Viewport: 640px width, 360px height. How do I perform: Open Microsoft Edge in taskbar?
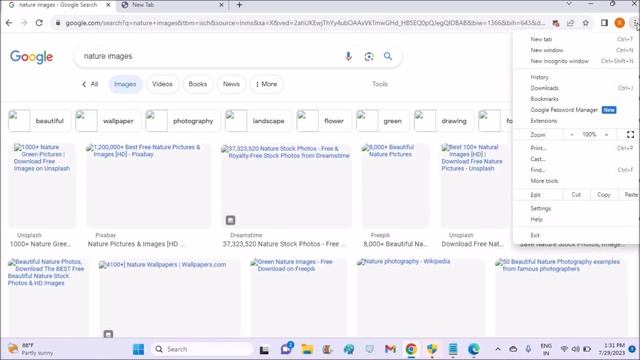tap(473, 349)
